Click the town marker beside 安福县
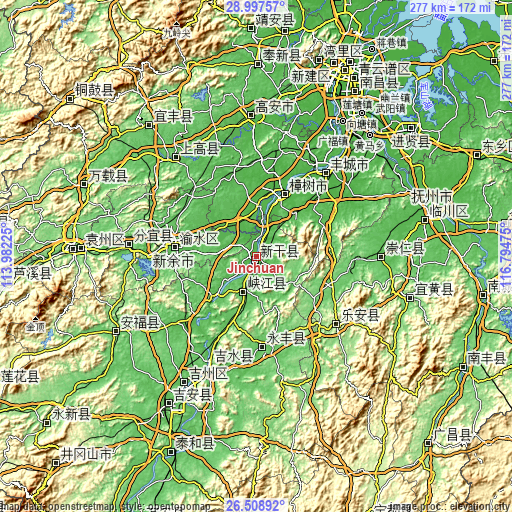The width and height of the screenshot is (512, 512). coord(116,331)
